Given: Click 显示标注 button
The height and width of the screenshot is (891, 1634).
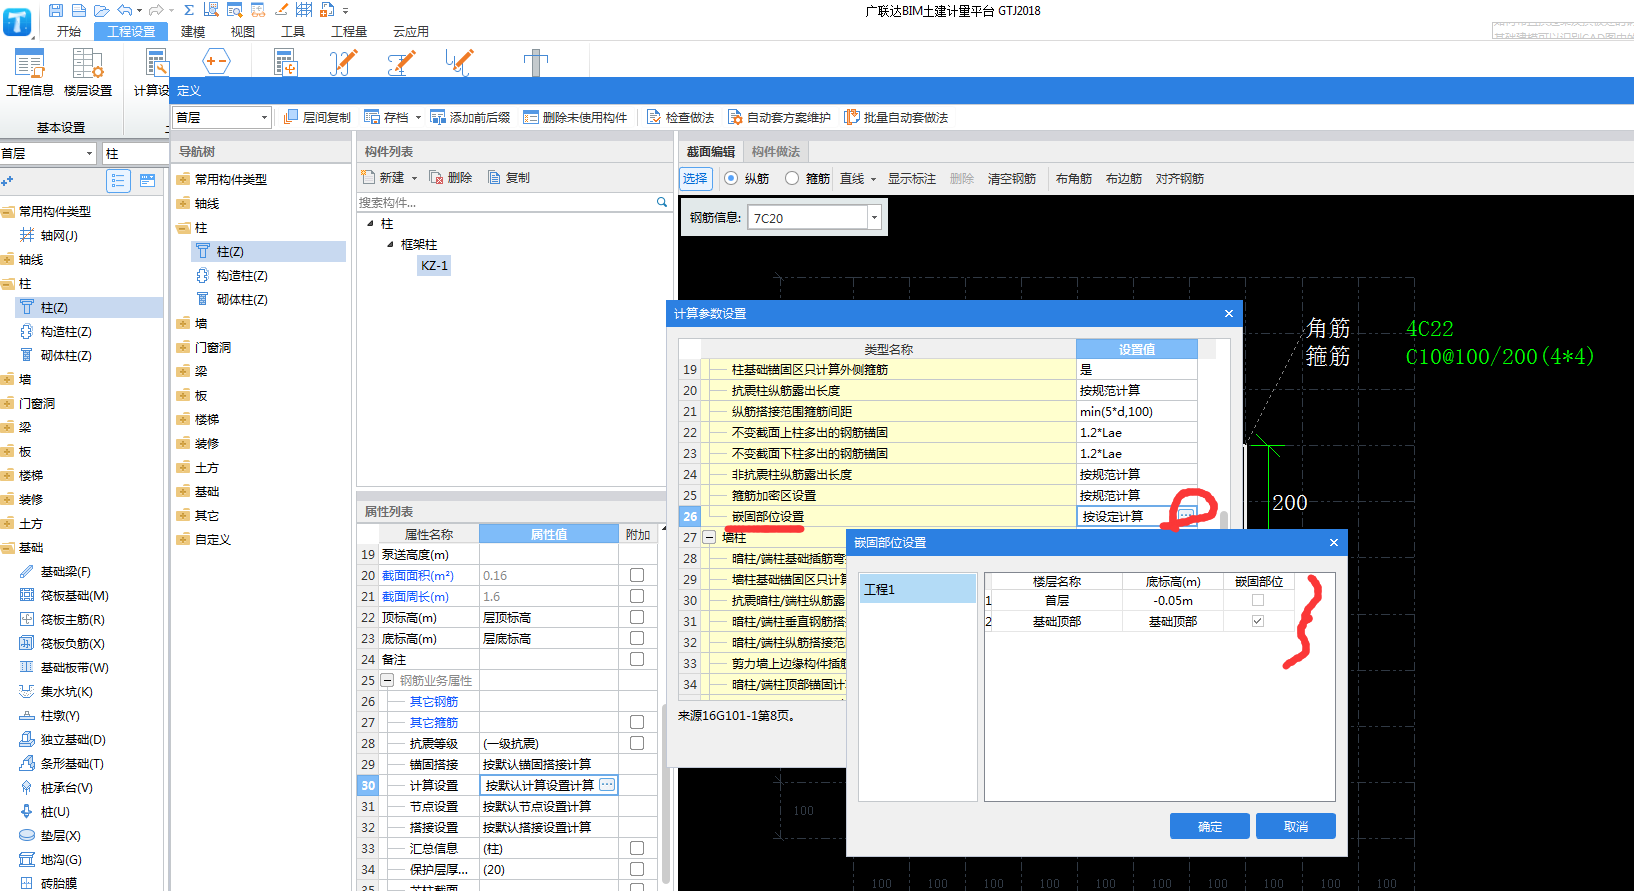Looking at the screenshot, I should [x=912, y=179].
